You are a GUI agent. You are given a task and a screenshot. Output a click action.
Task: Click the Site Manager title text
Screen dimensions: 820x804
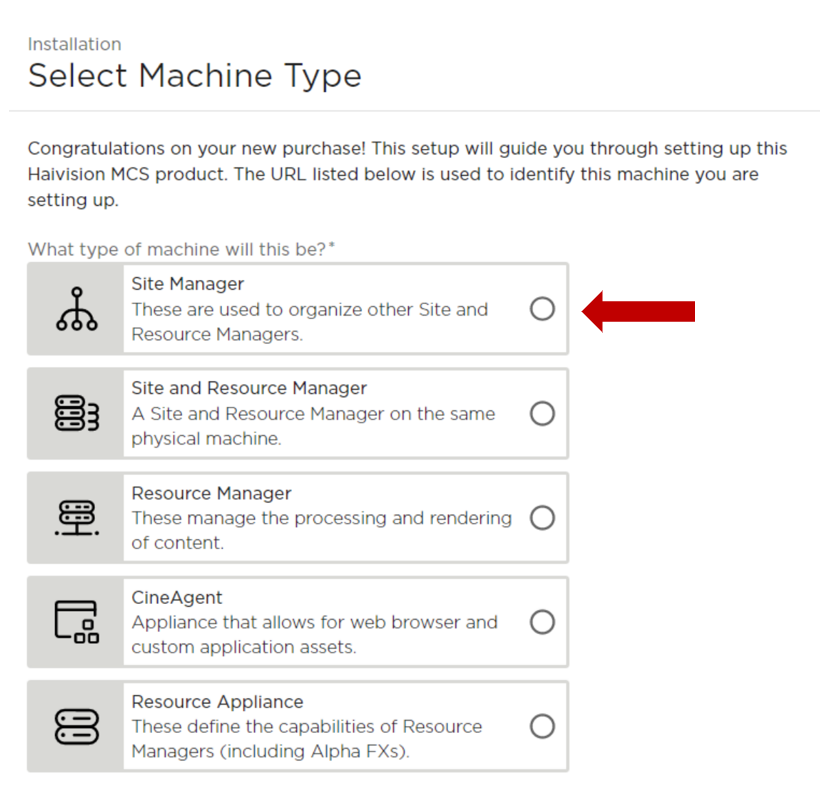click(188, 283)
